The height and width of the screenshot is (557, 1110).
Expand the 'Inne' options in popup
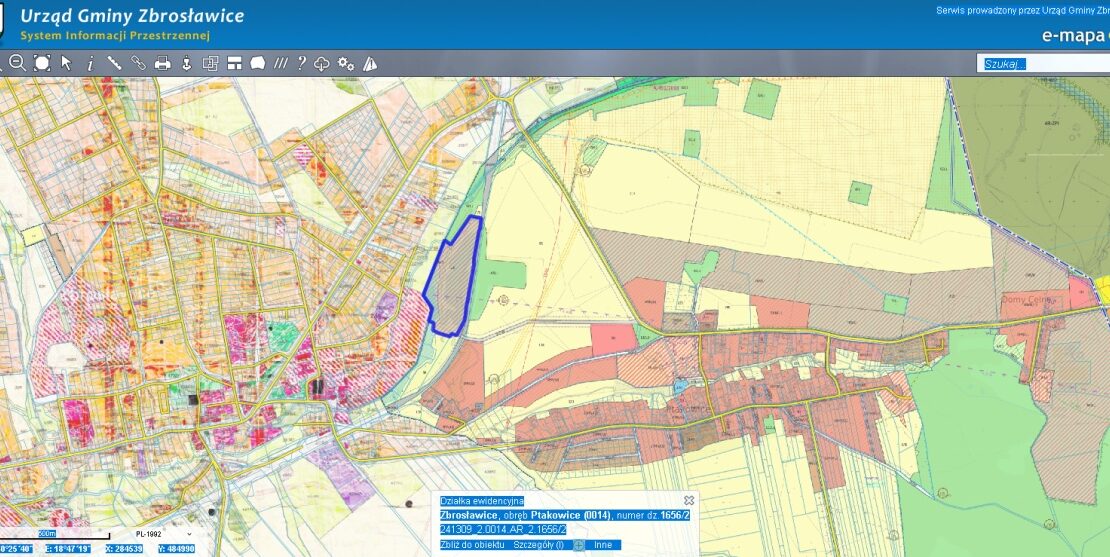(603, 545)
